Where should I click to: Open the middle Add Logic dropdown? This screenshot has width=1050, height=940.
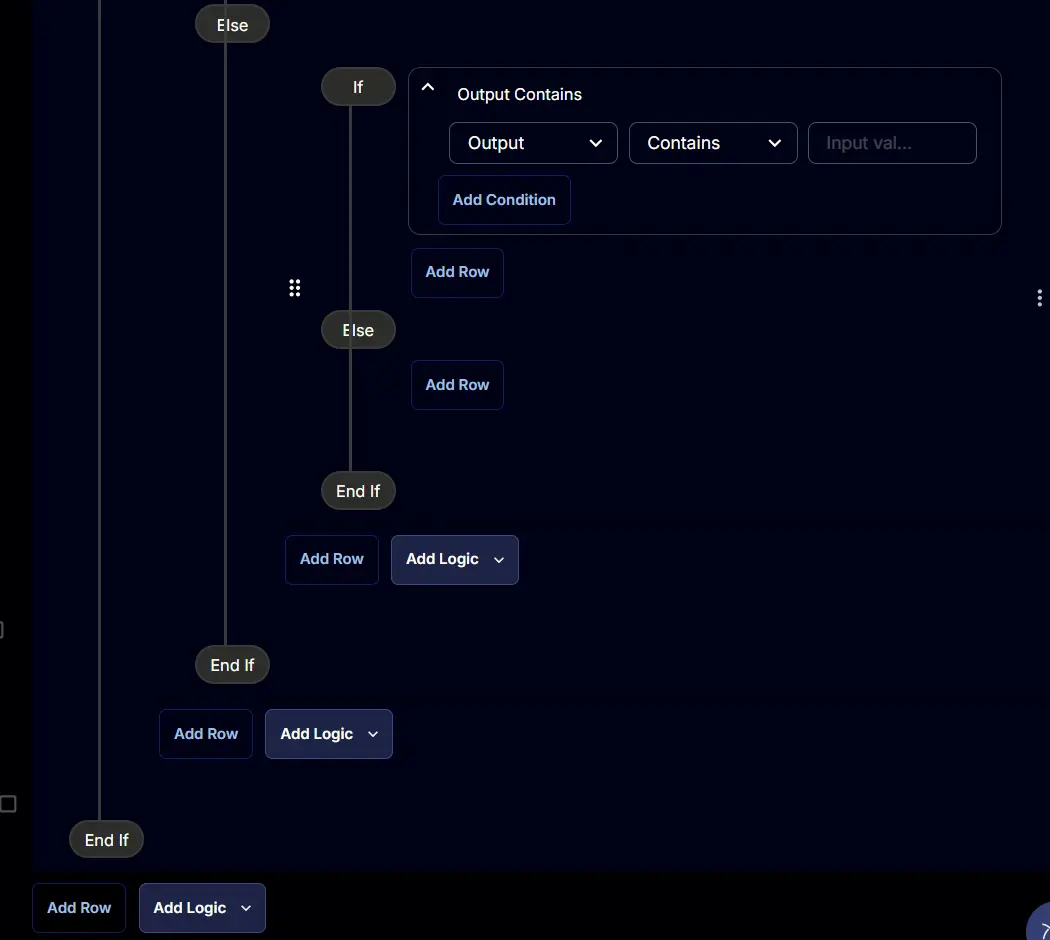click(x=329, y=734)
